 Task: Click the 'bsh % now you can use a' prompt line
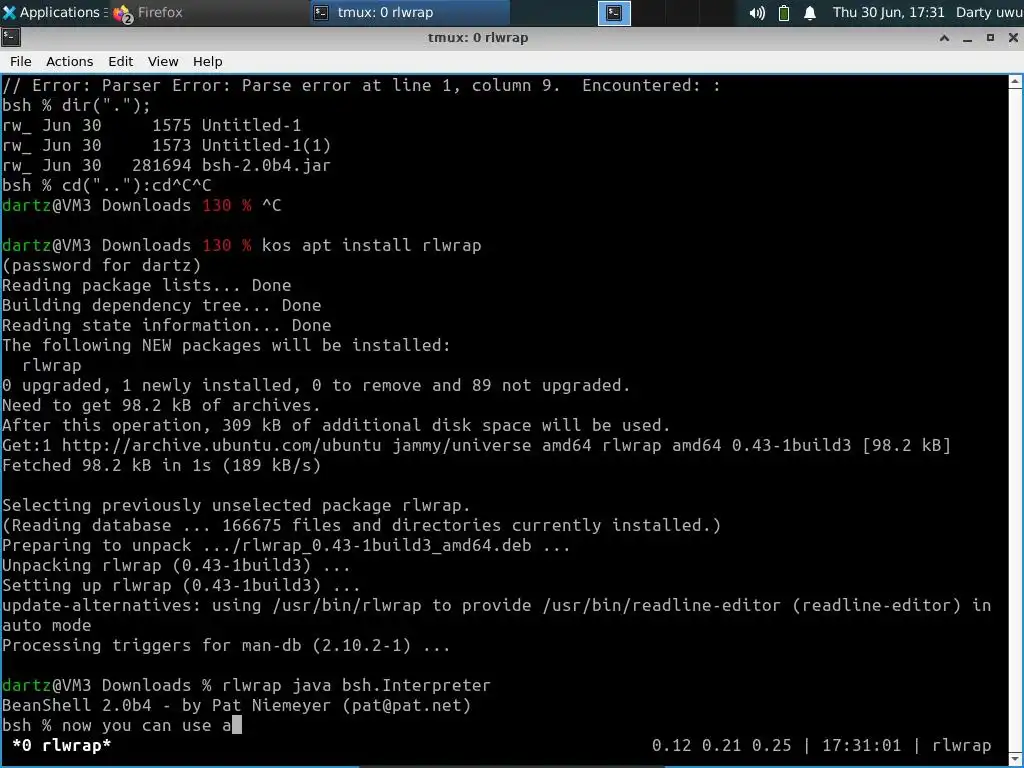[121, 726]
